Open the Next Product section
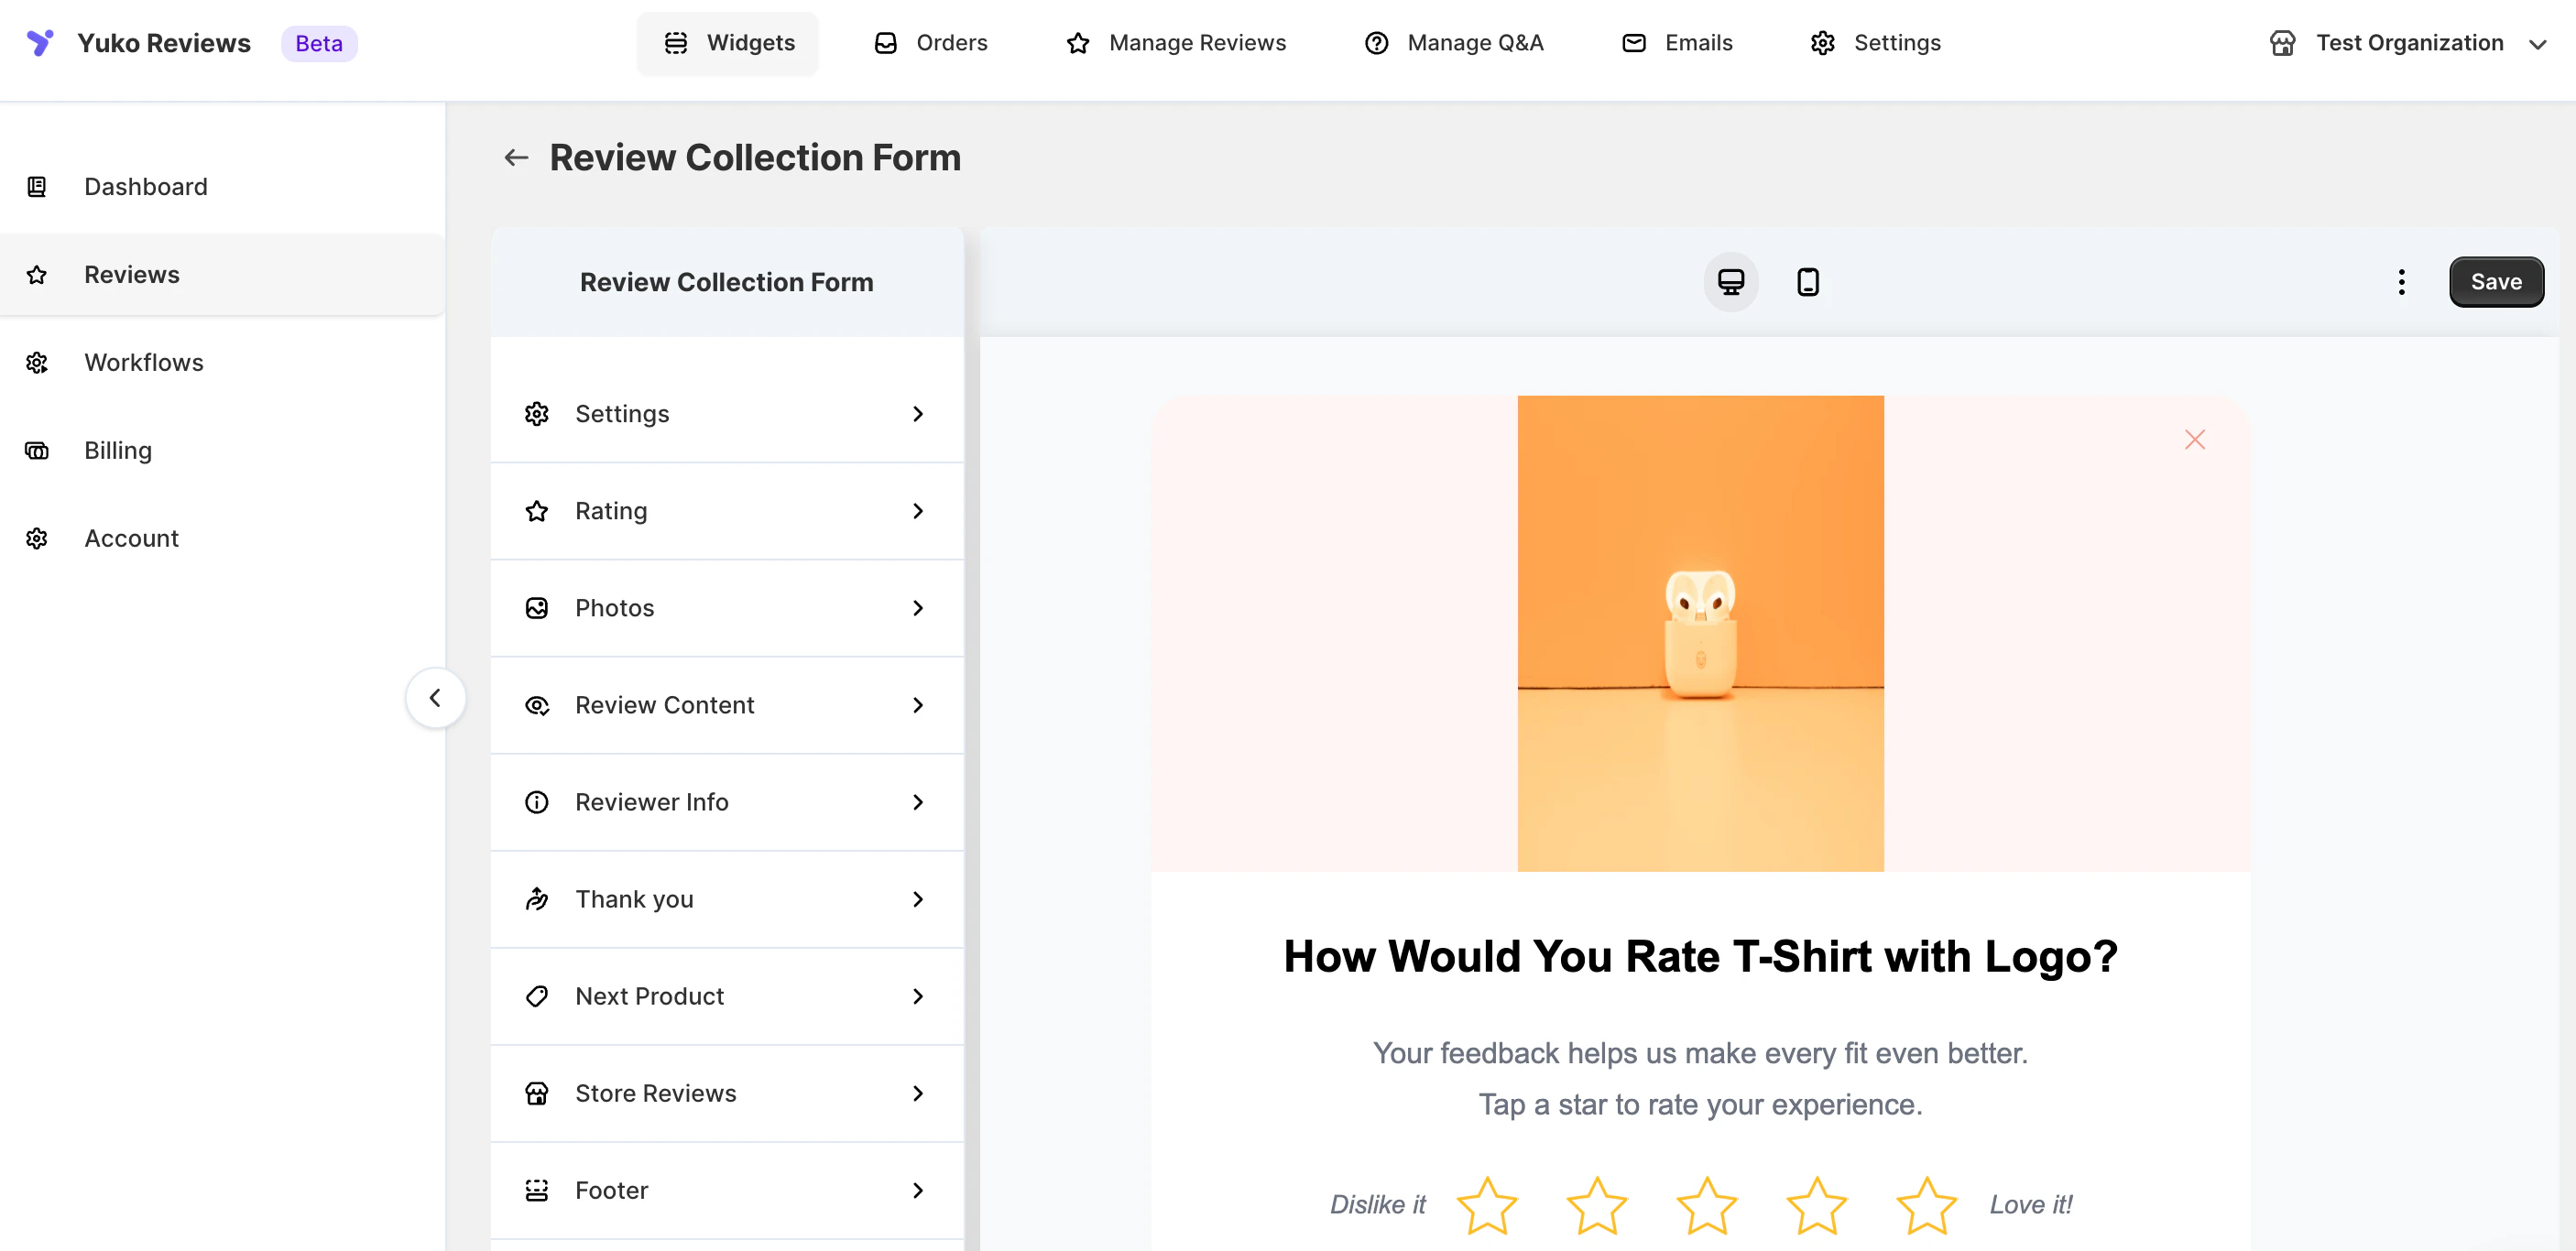Image resolution: width=2576 pixels, height=1251 pixels. click(727, 996)
